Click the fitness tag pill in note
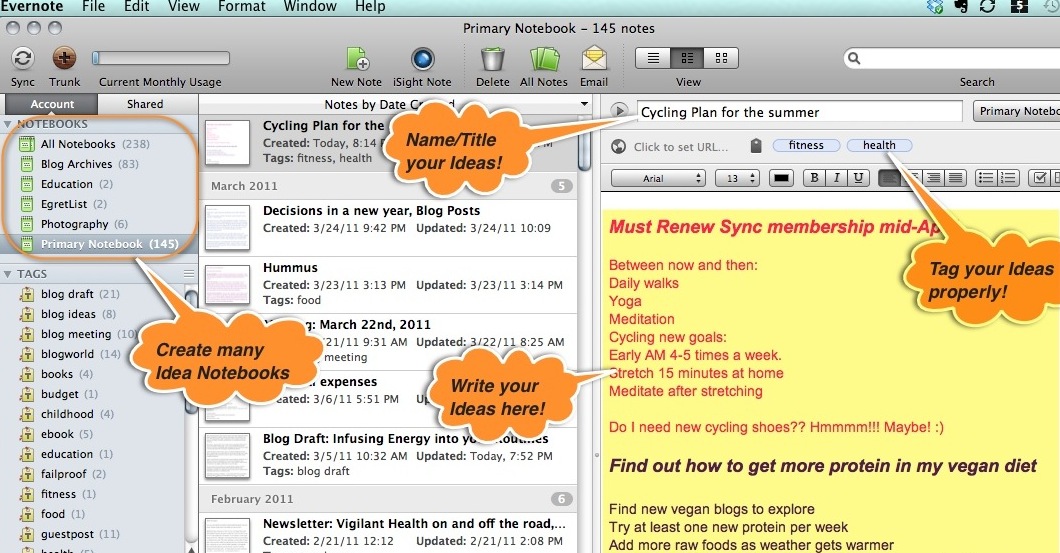The height and width of the screenshot is (553, 1060). 806,145
